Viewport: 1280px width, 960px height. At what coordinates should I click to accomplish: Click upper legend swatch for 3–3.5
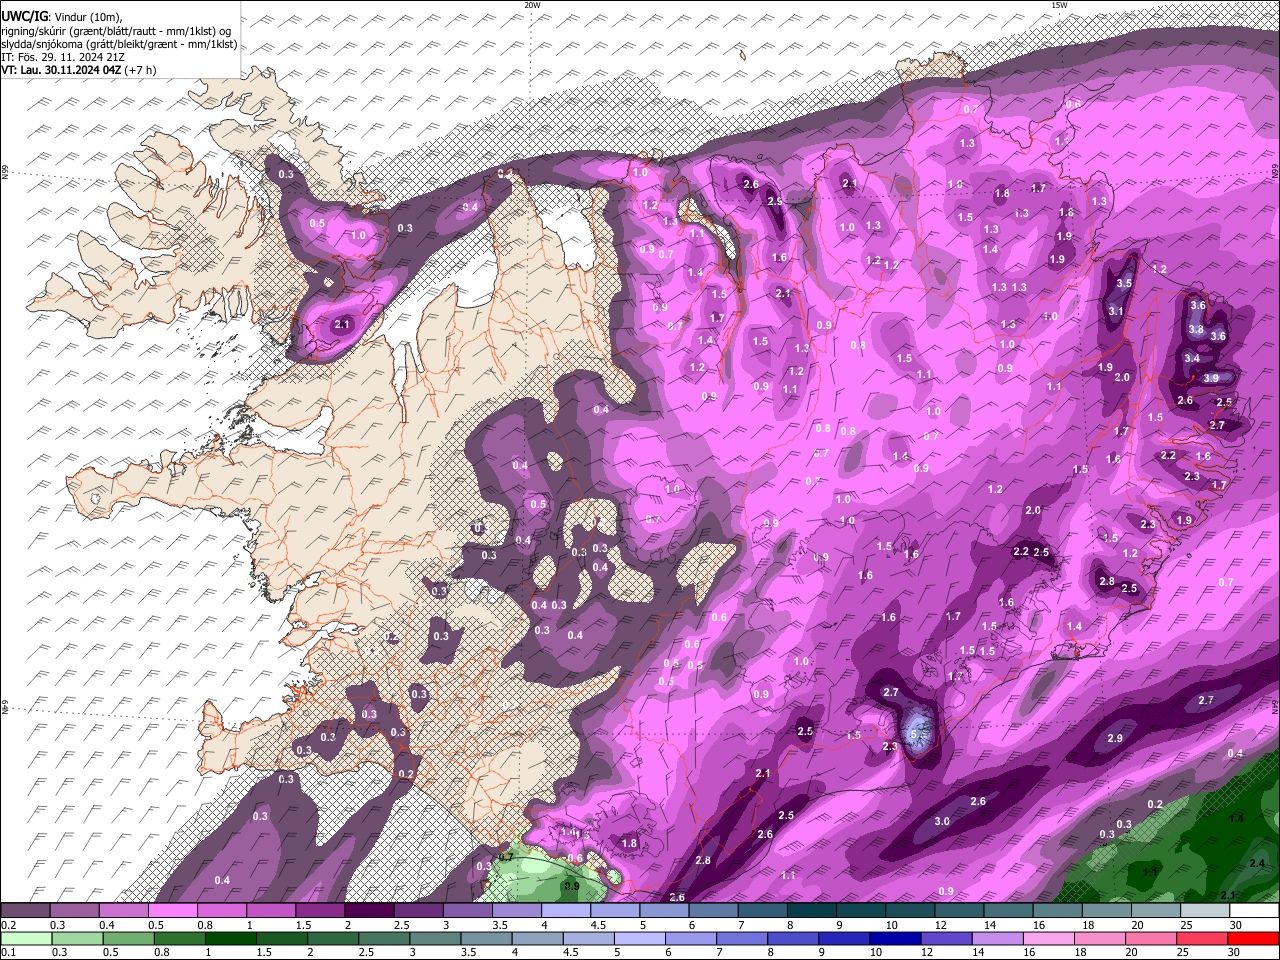pos(467,911)
